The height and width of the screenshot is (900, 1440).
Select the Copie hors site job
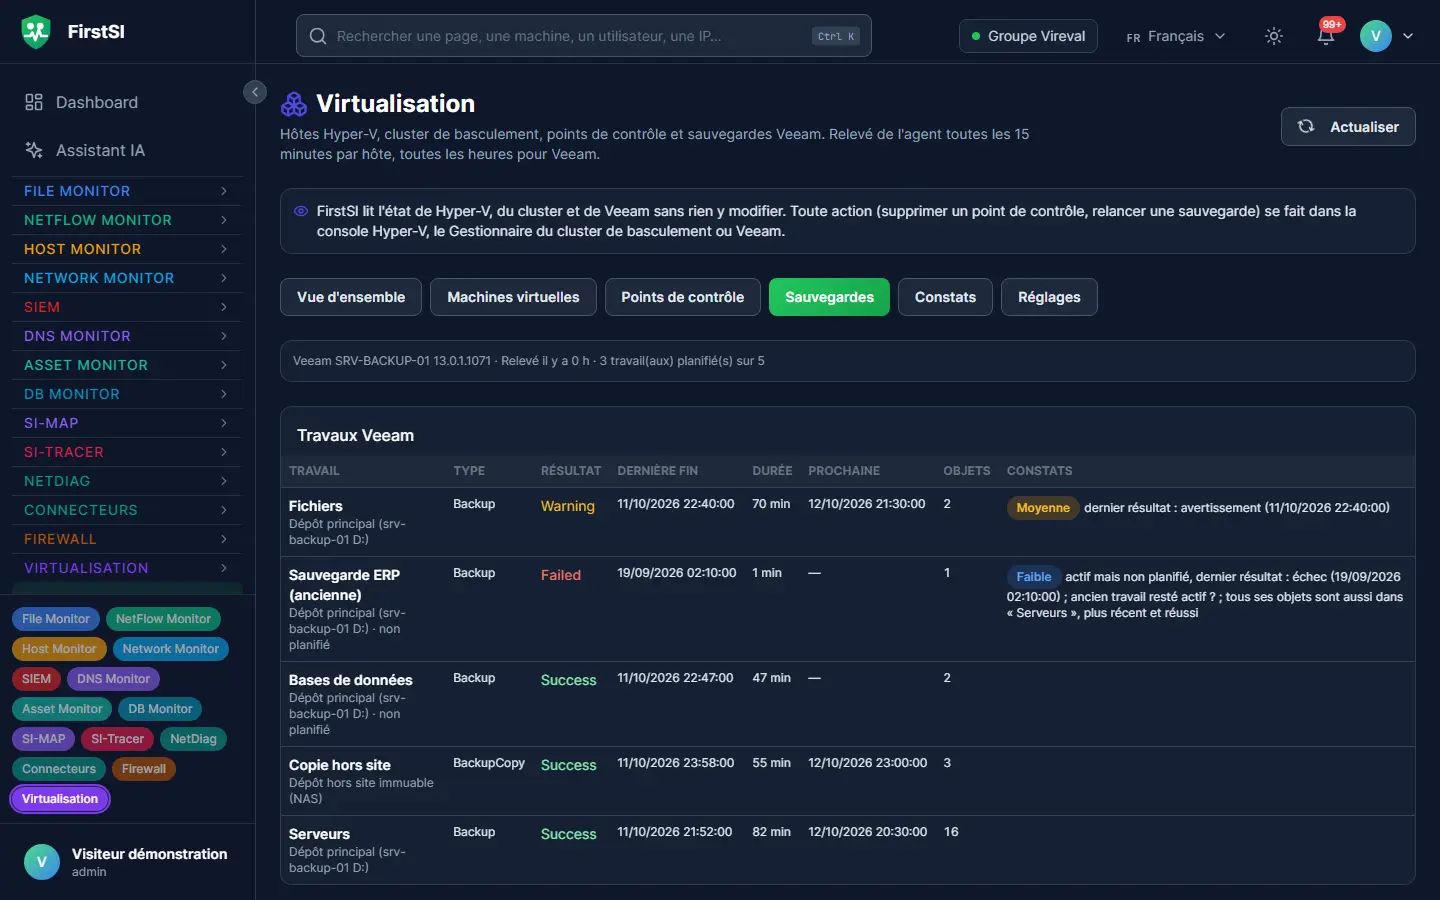tap(848, 781)
